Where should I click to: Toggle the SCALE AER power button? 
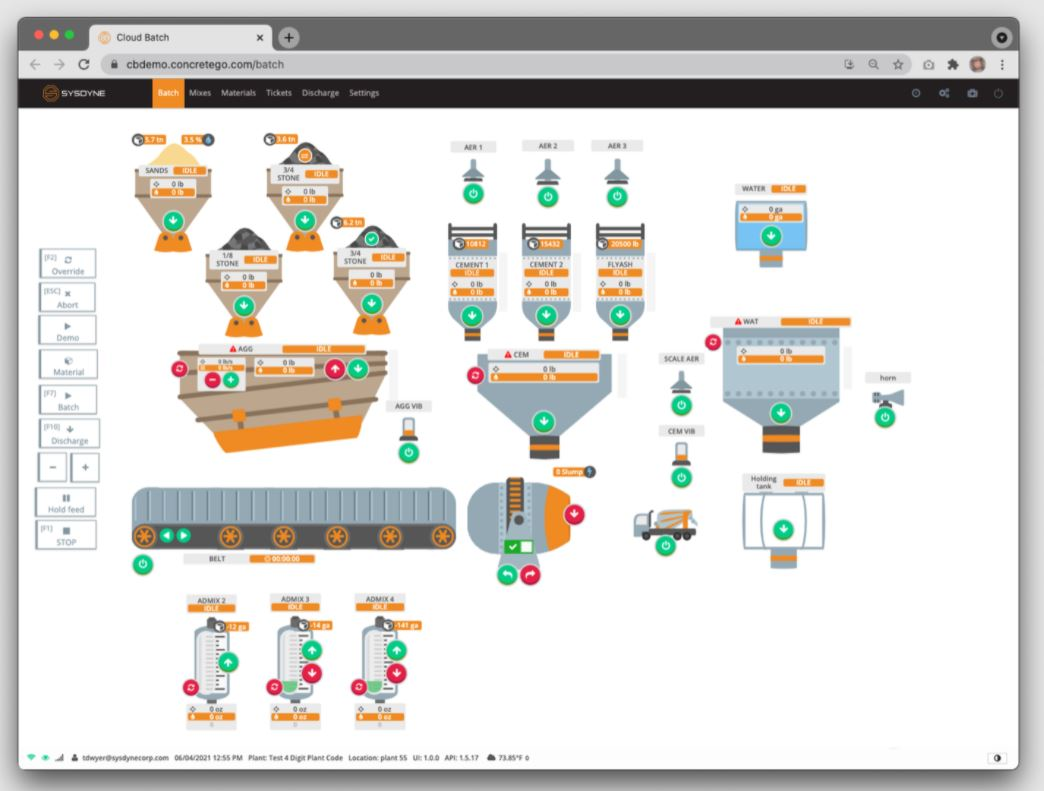coord(682,404)
